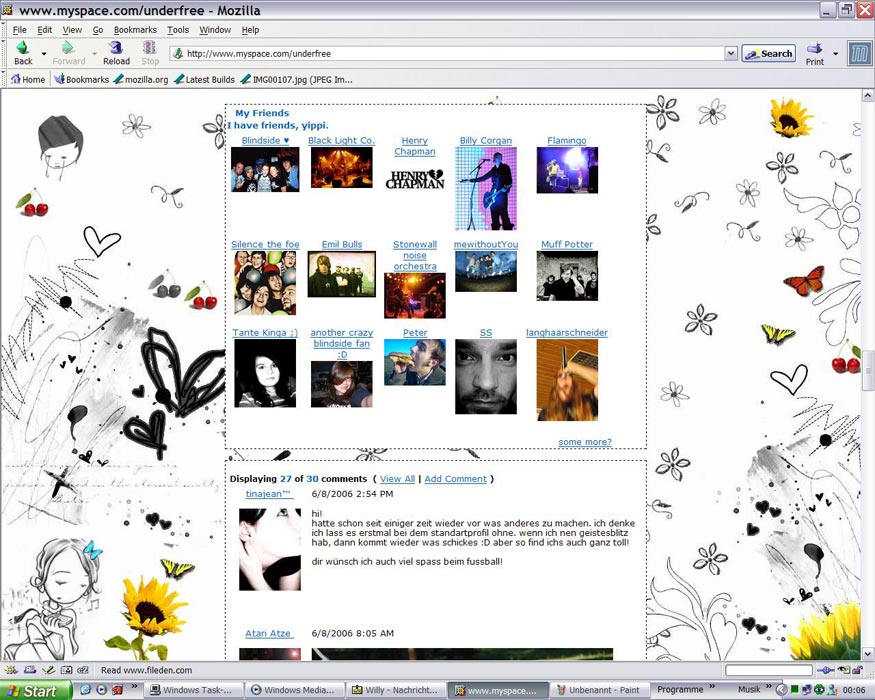Open the Bookmarks toolbar folder
The height and width of the screenshot is (700, 875).
(x=81, y=79)
